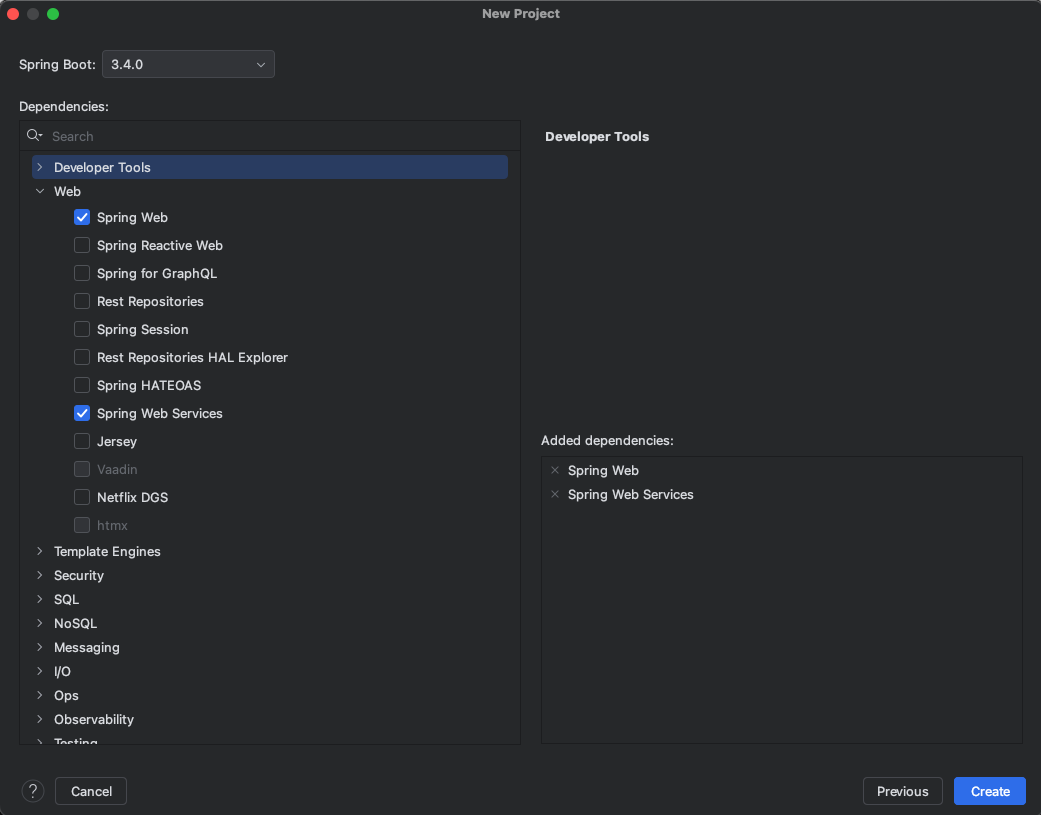Screen dimensions: 1041x815
Task: Expand the Developer Tools category chevron
Action: (x=40, y=167)
